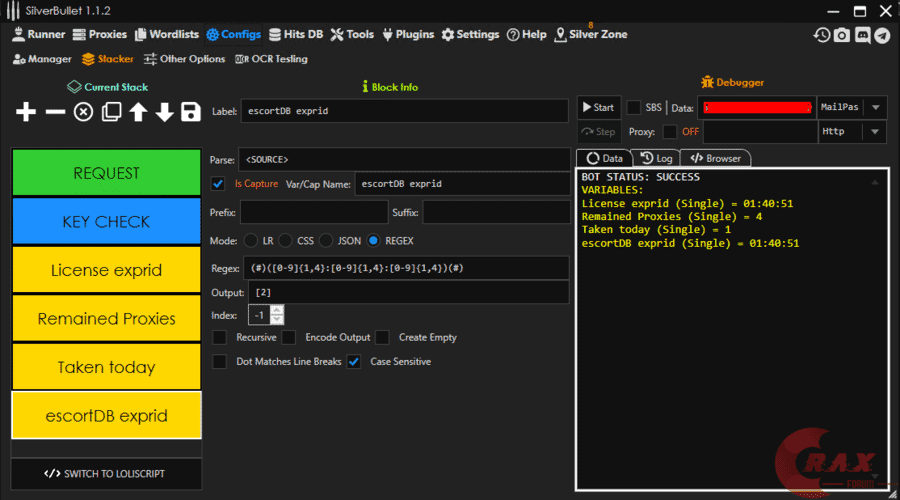
Task: Select the yellow Remained Proxies block
Action: (x=106, y=319)
